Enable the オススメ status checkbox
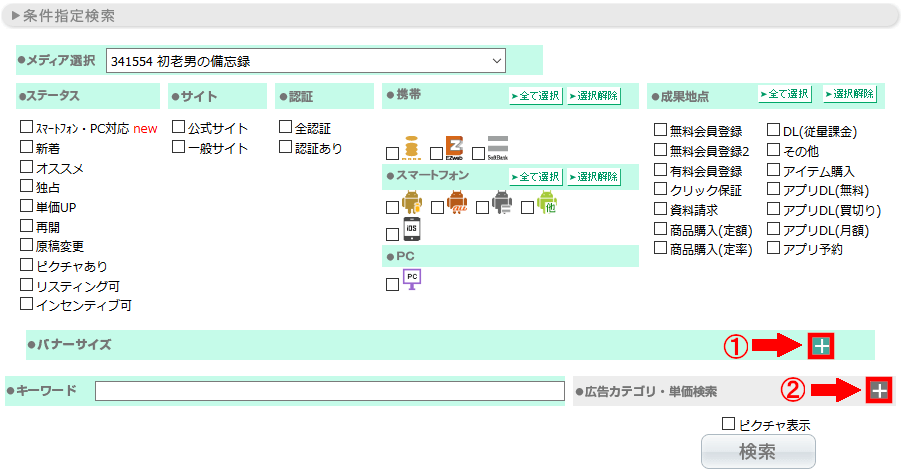 [26, 167]
